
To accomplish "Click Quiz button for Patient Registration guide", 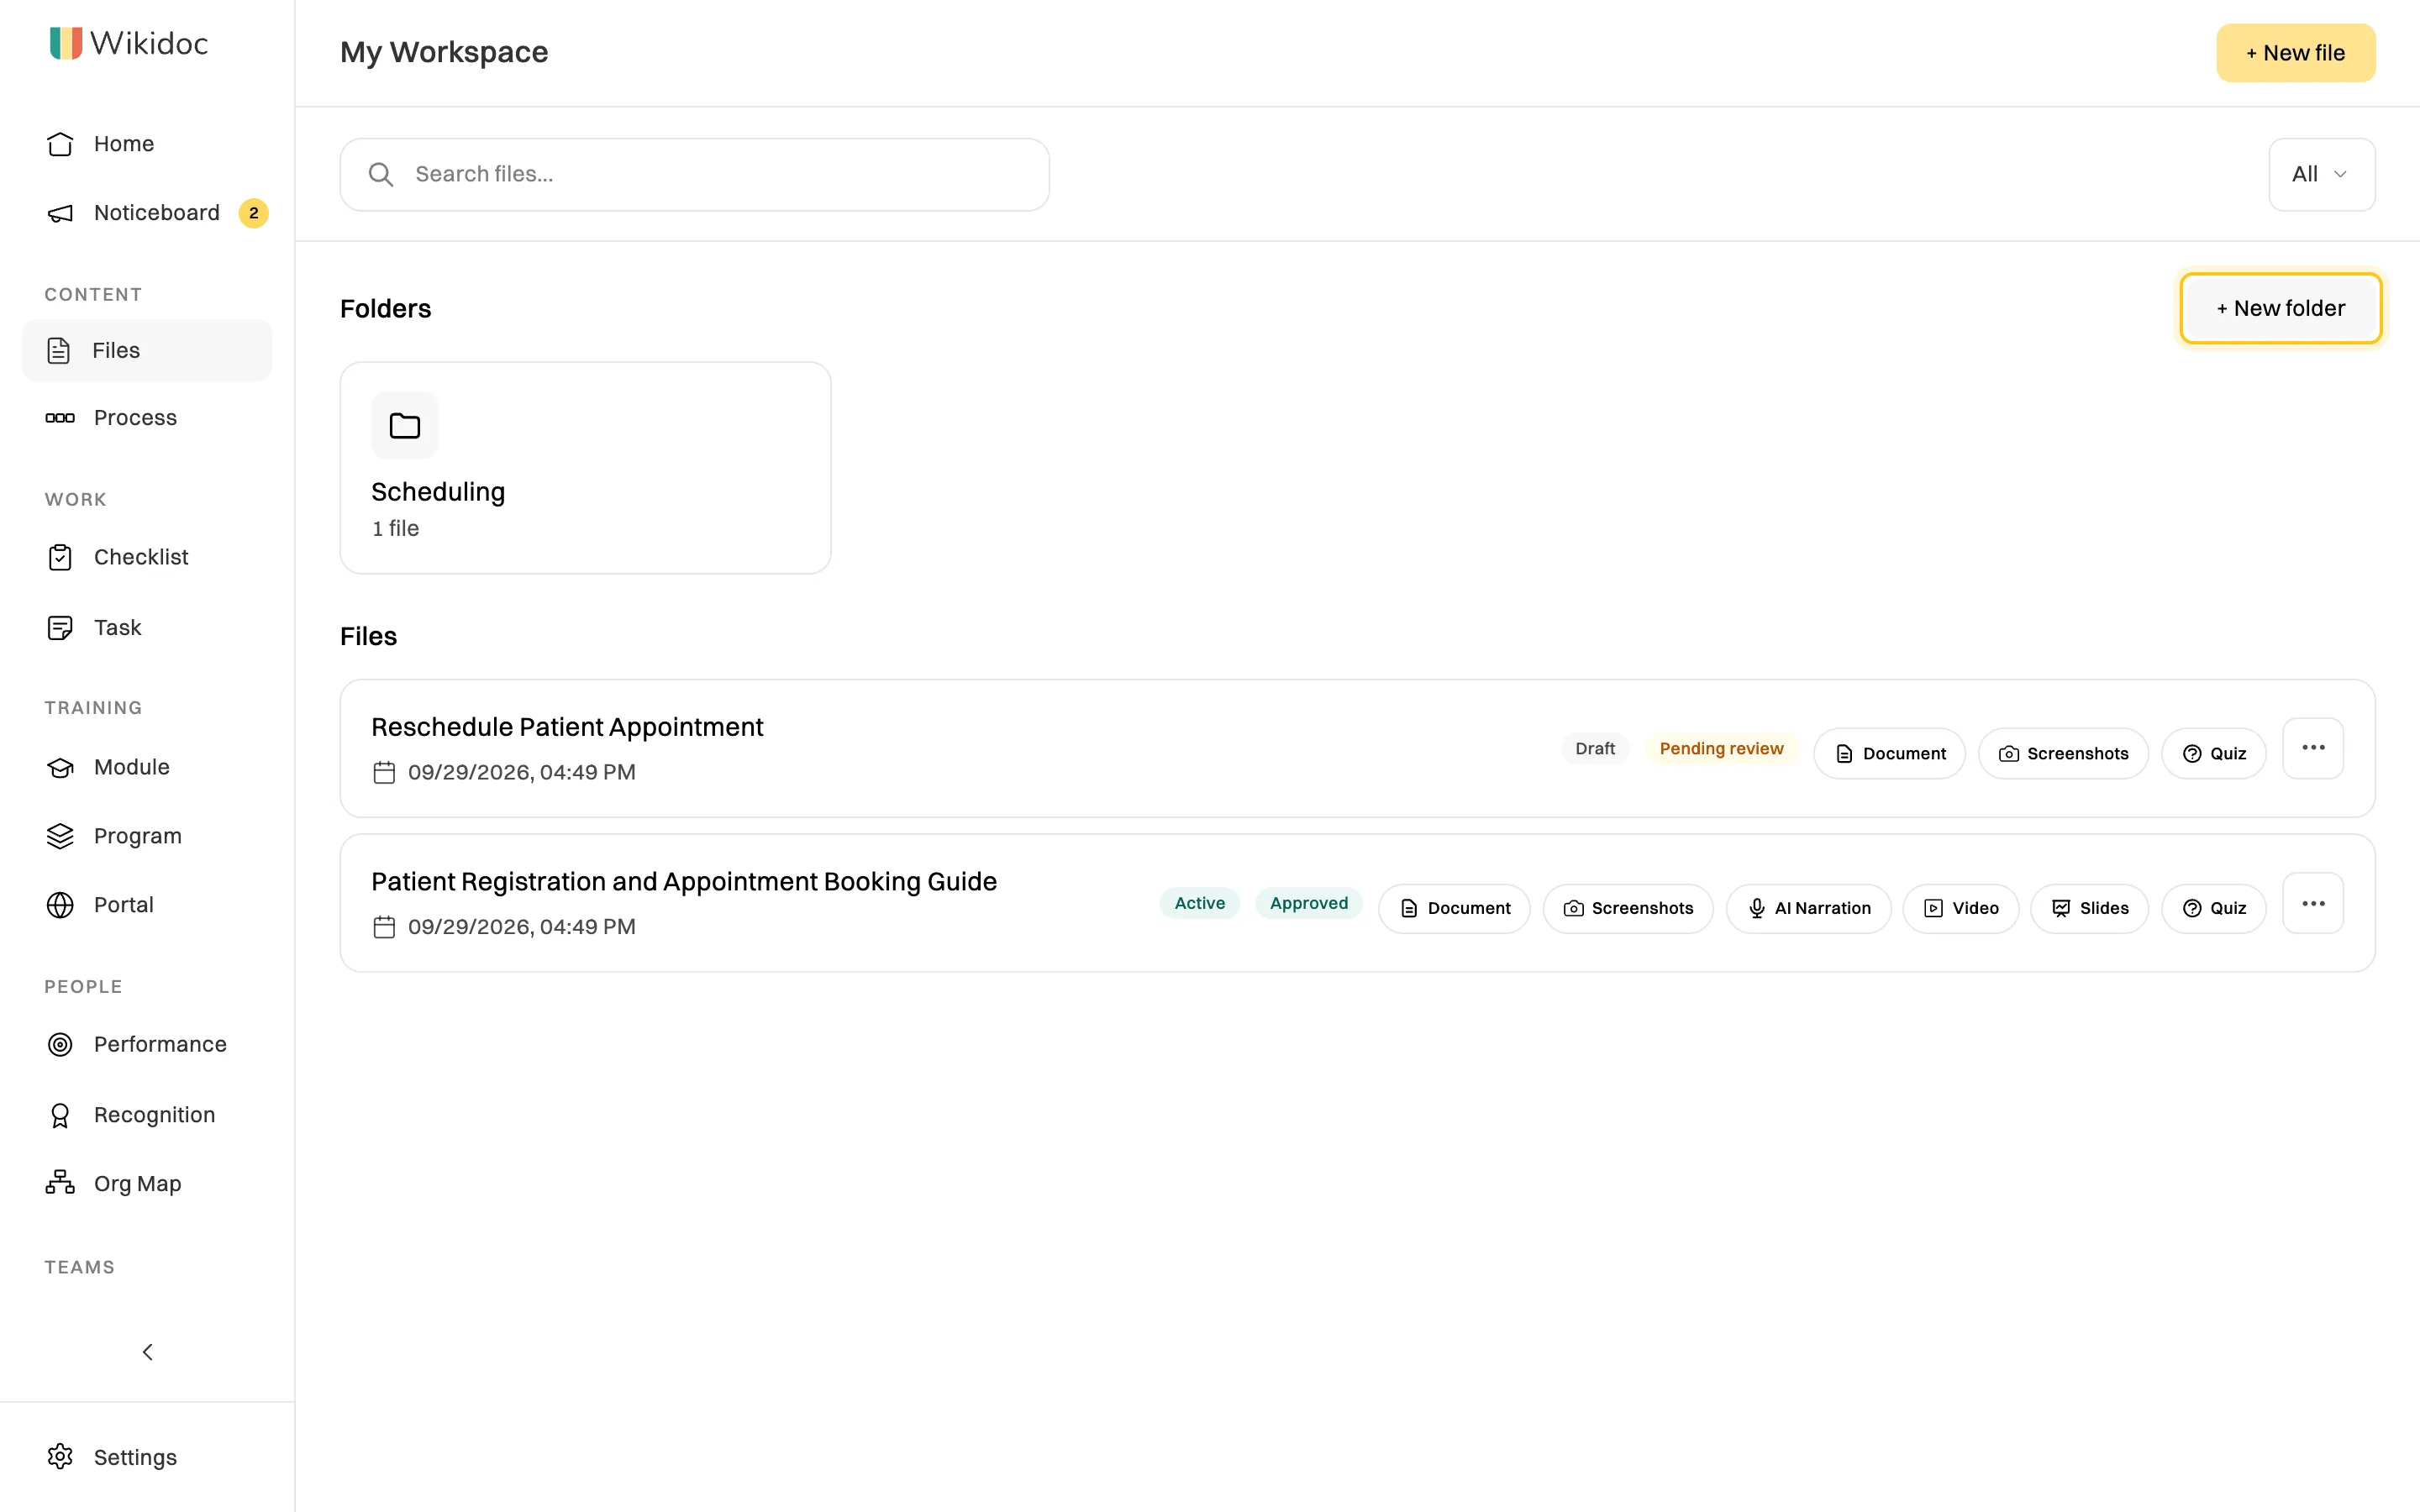I will click(2214, 908).
